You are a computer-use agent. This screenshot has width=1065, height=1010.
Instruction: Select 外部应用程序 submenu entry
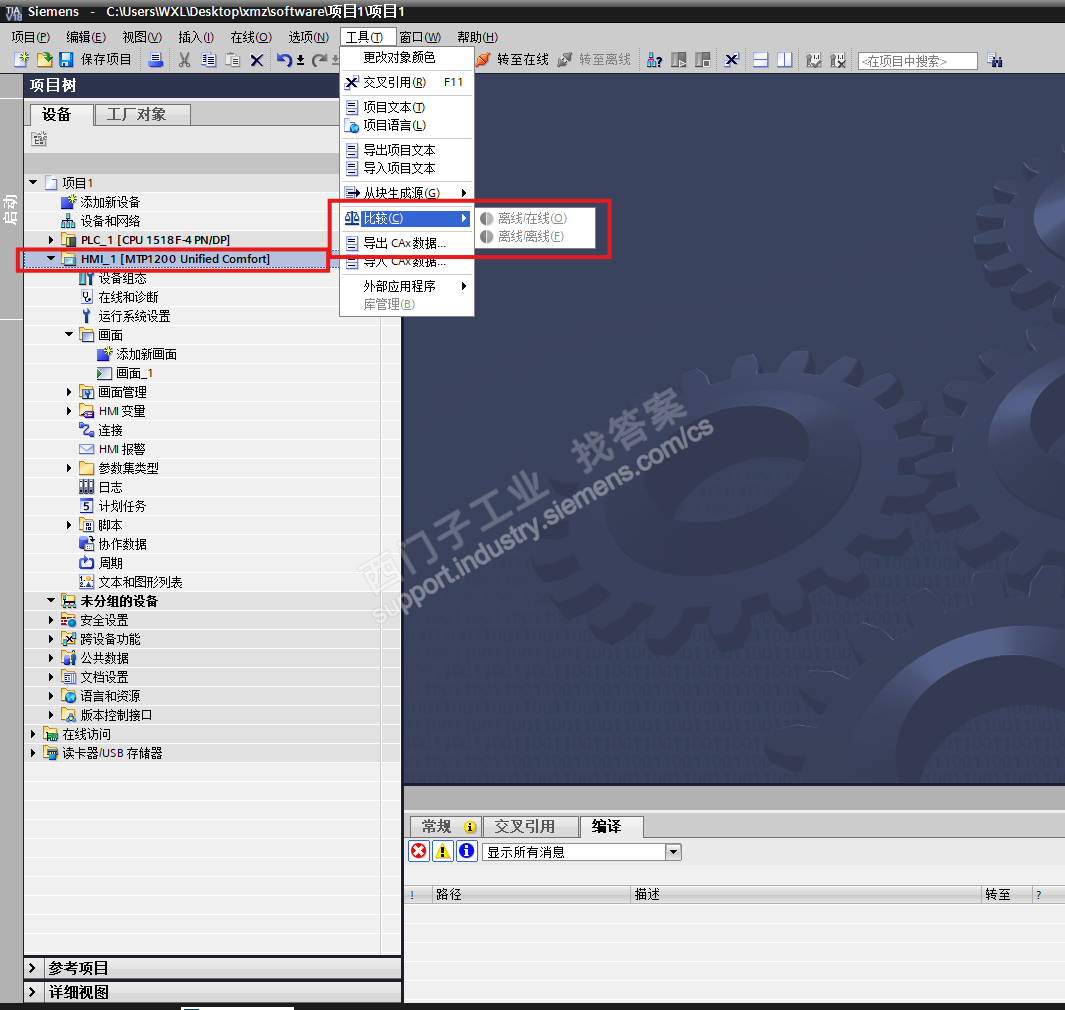[406, 286]
